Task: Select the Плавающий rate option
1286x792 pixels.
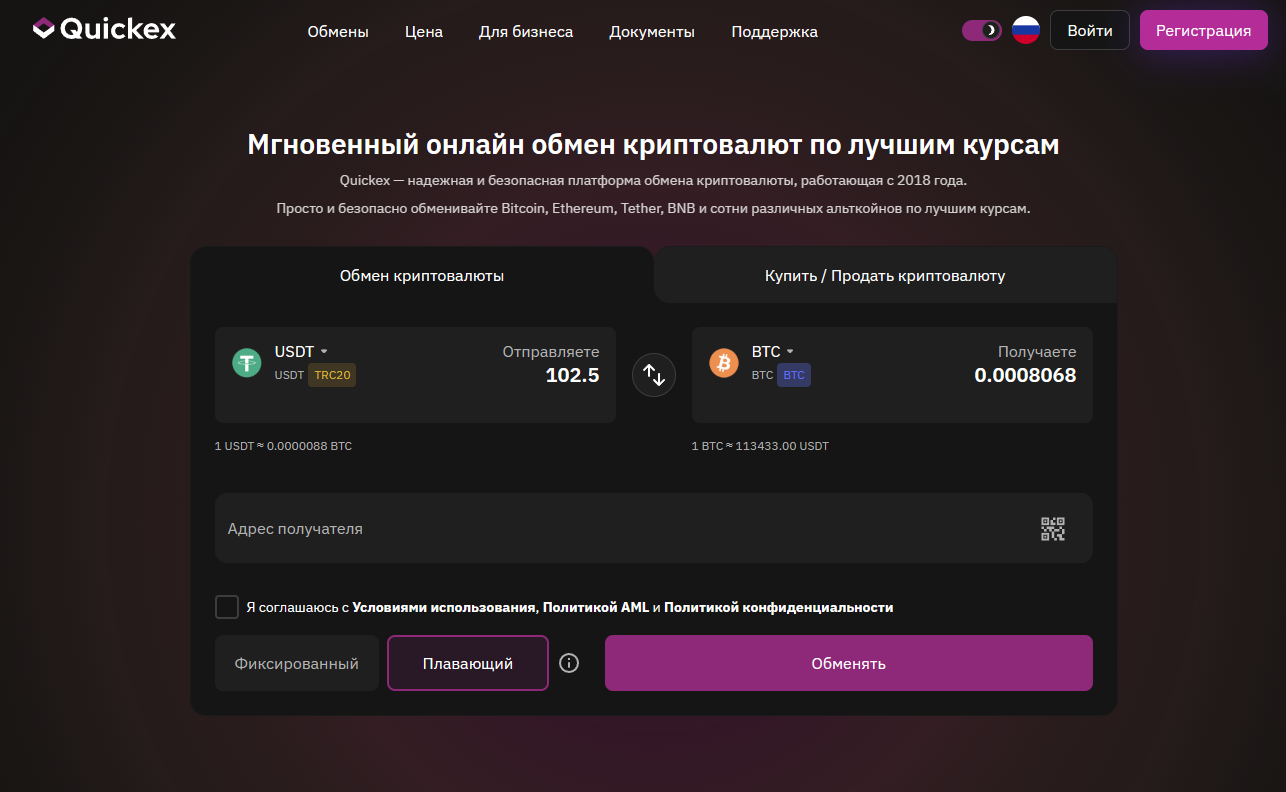Action: click(x=468, y=663)
